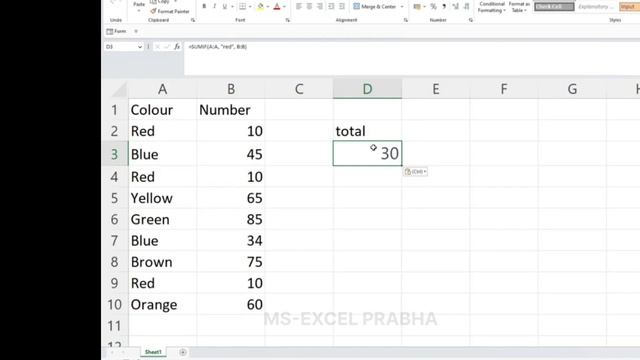Select row 5 header
The image size is (640, 360).
(114, 198)
